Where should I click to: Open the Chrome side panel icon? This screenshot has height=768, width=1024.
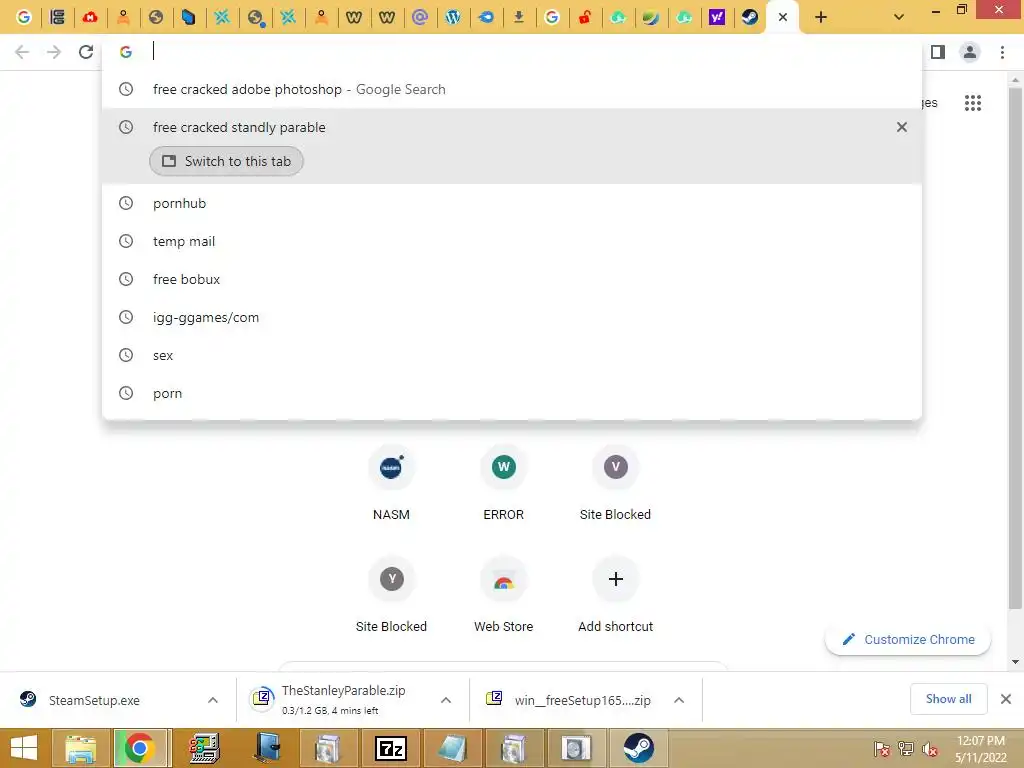click(938, 52)
